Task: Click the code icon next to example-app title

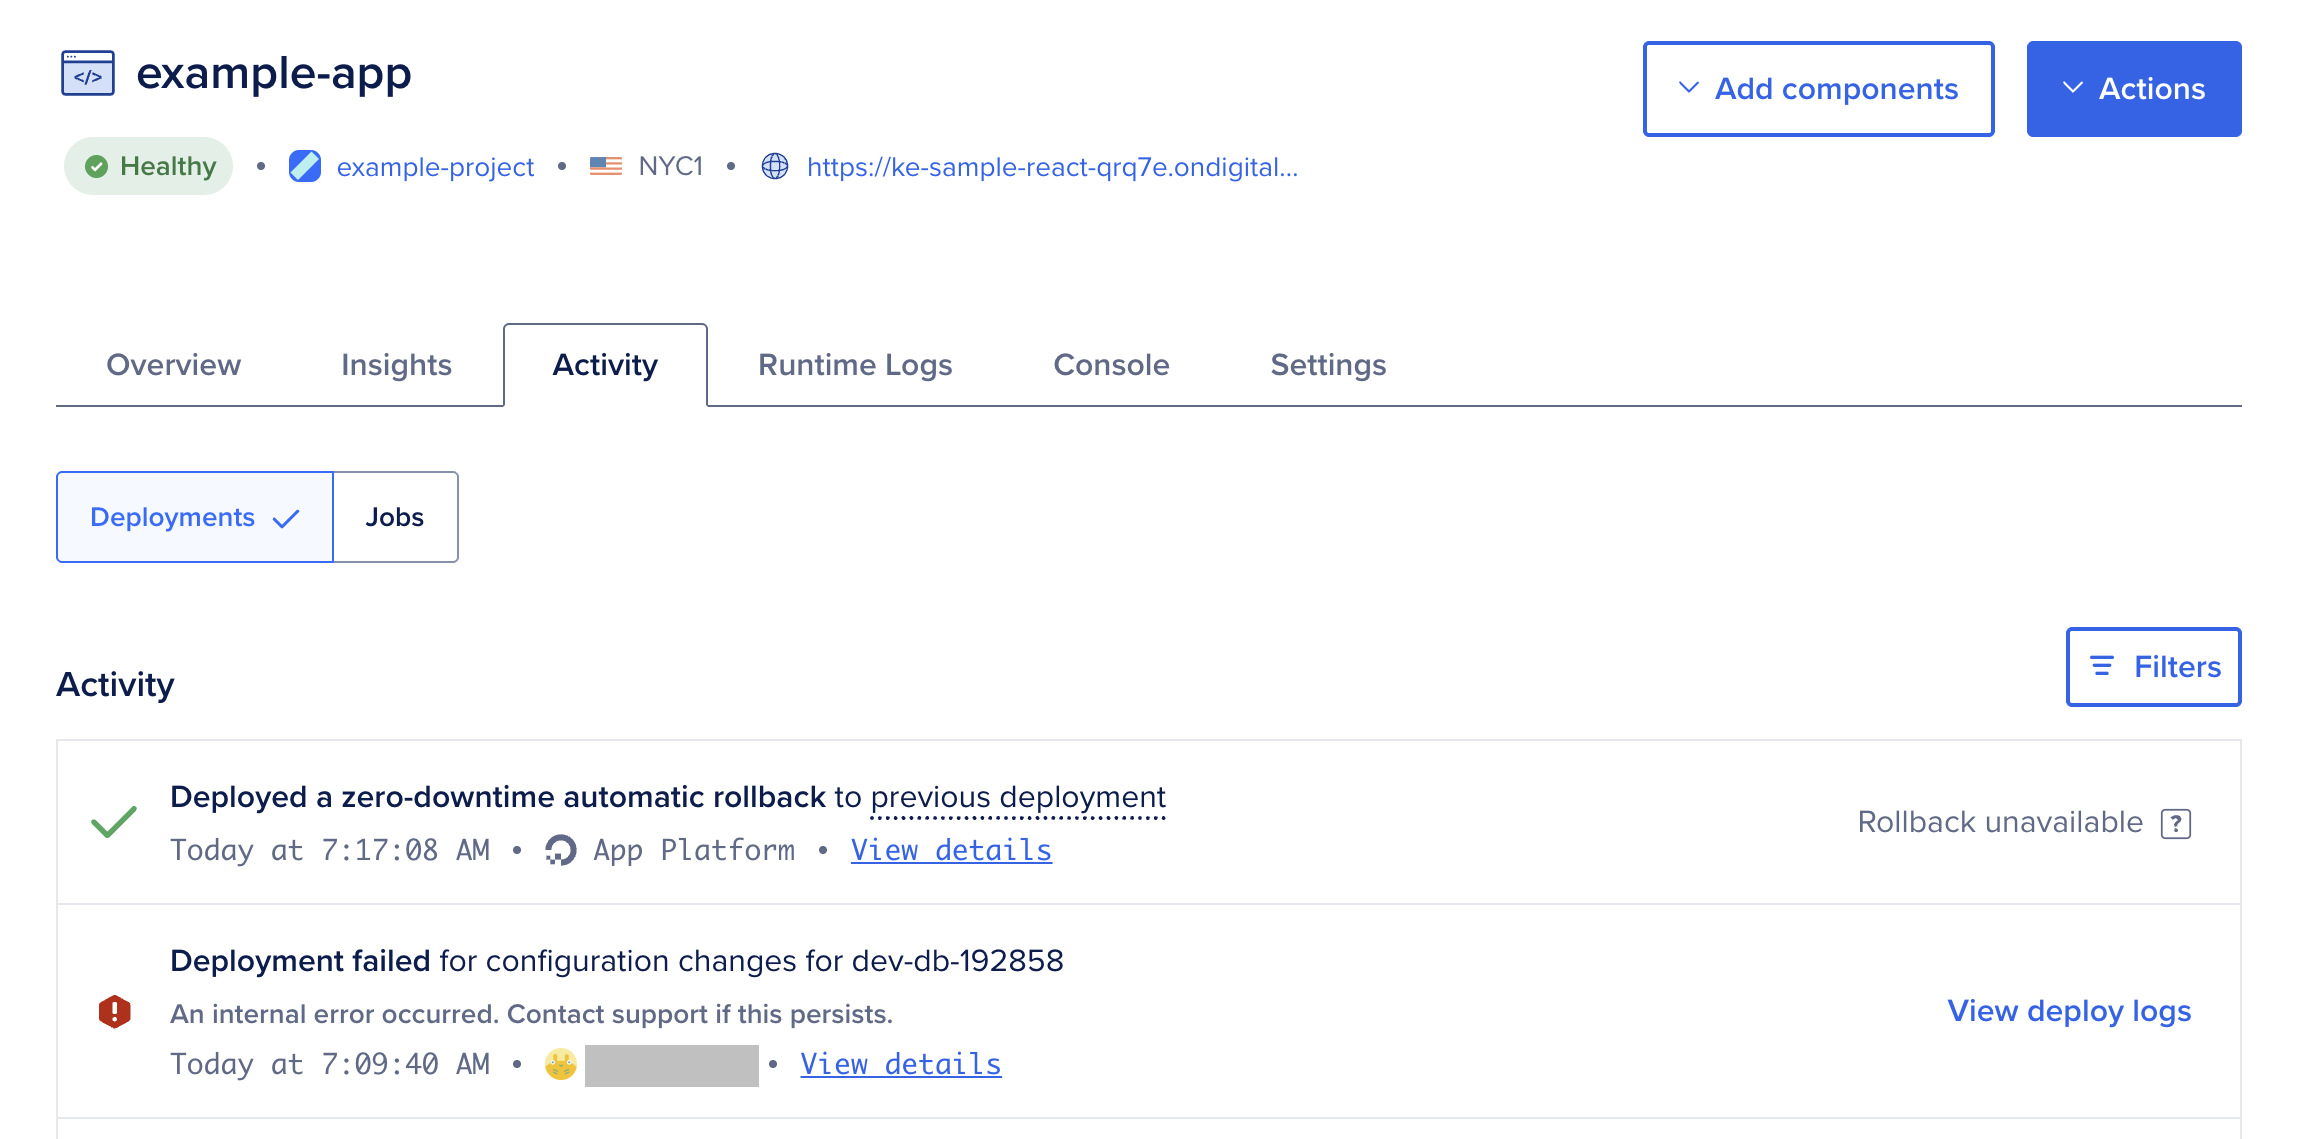Action: (x=86, y=72)
